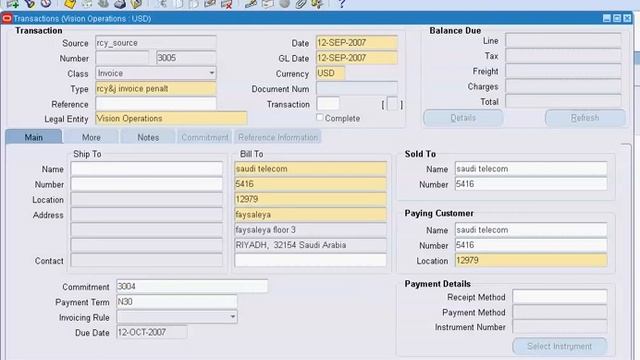The width and height of the screenshot is (640, 360).
Task: Click the New record toolbar icon
Action: (x=12, y=4)
